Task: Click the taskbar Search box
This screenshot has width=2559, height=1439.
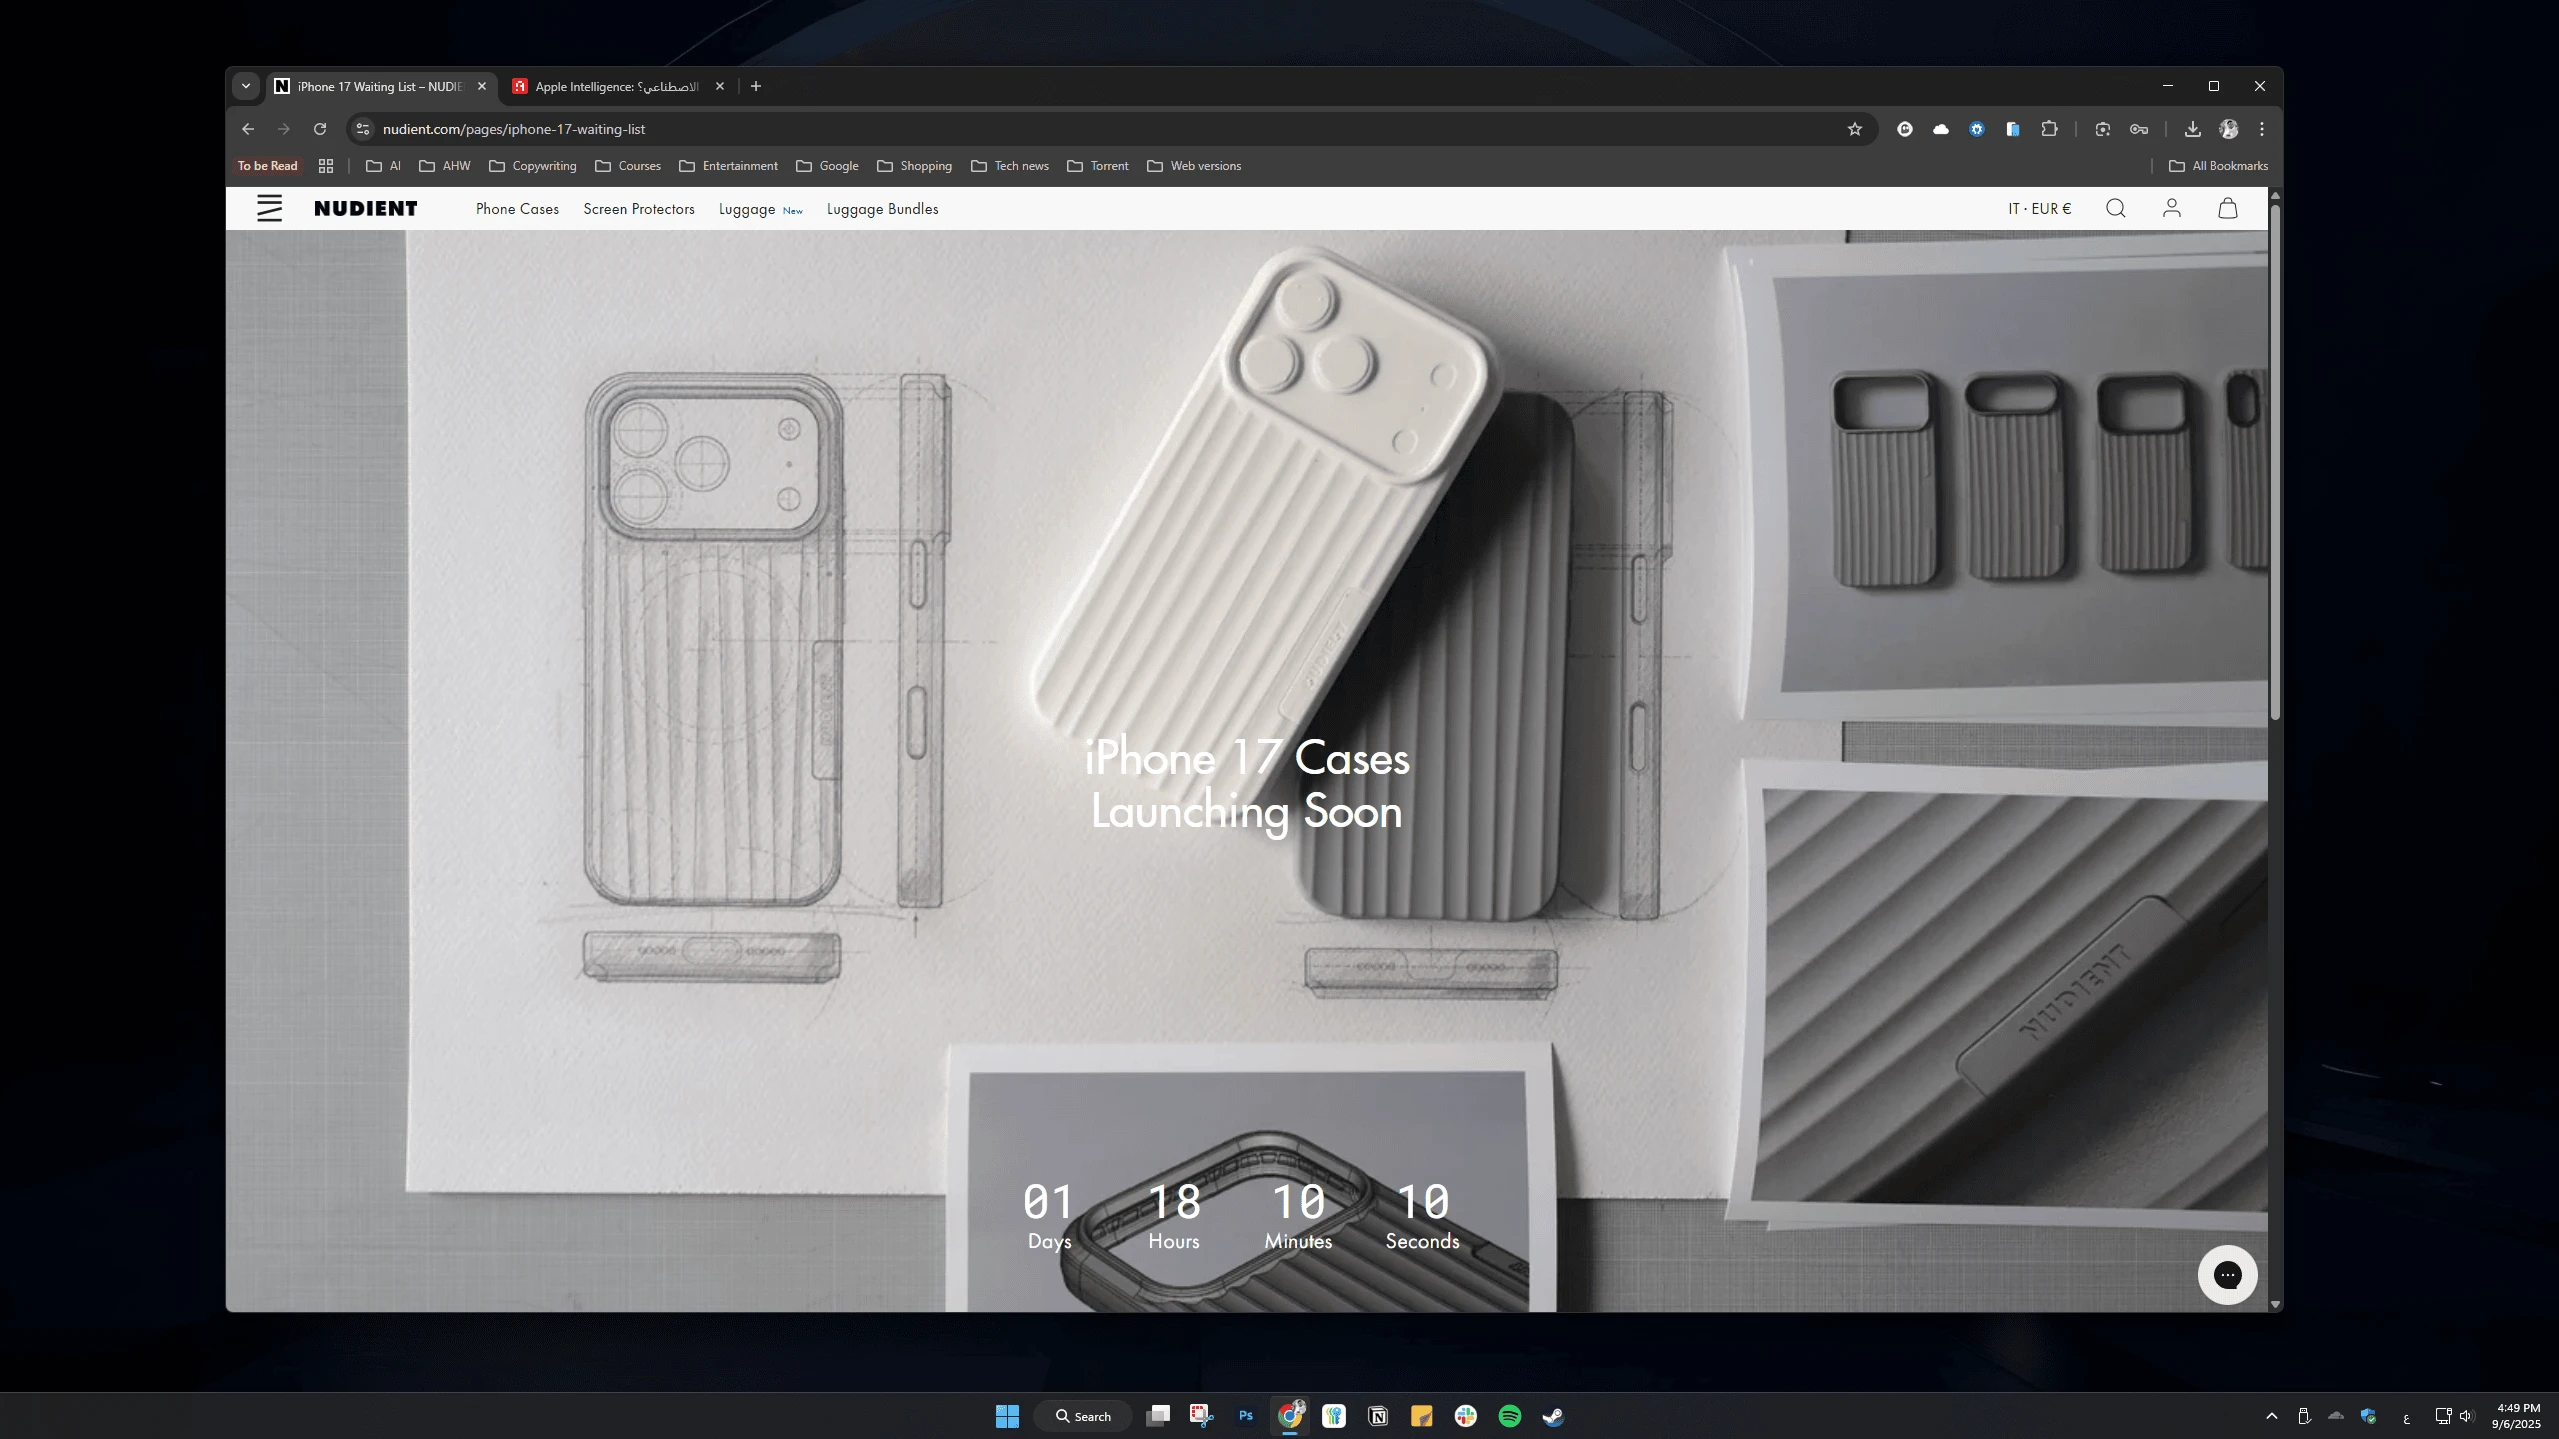Action: [1083, 1416]
